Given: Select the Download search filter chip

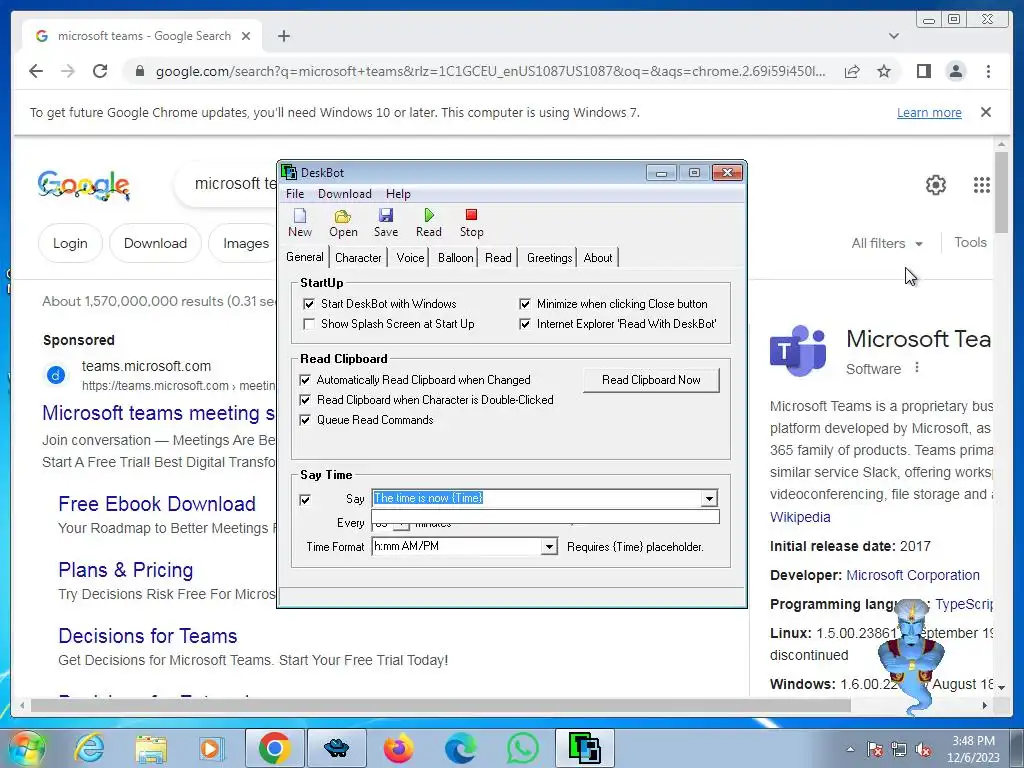Looking at the screenshot, I should pos(155,243).
